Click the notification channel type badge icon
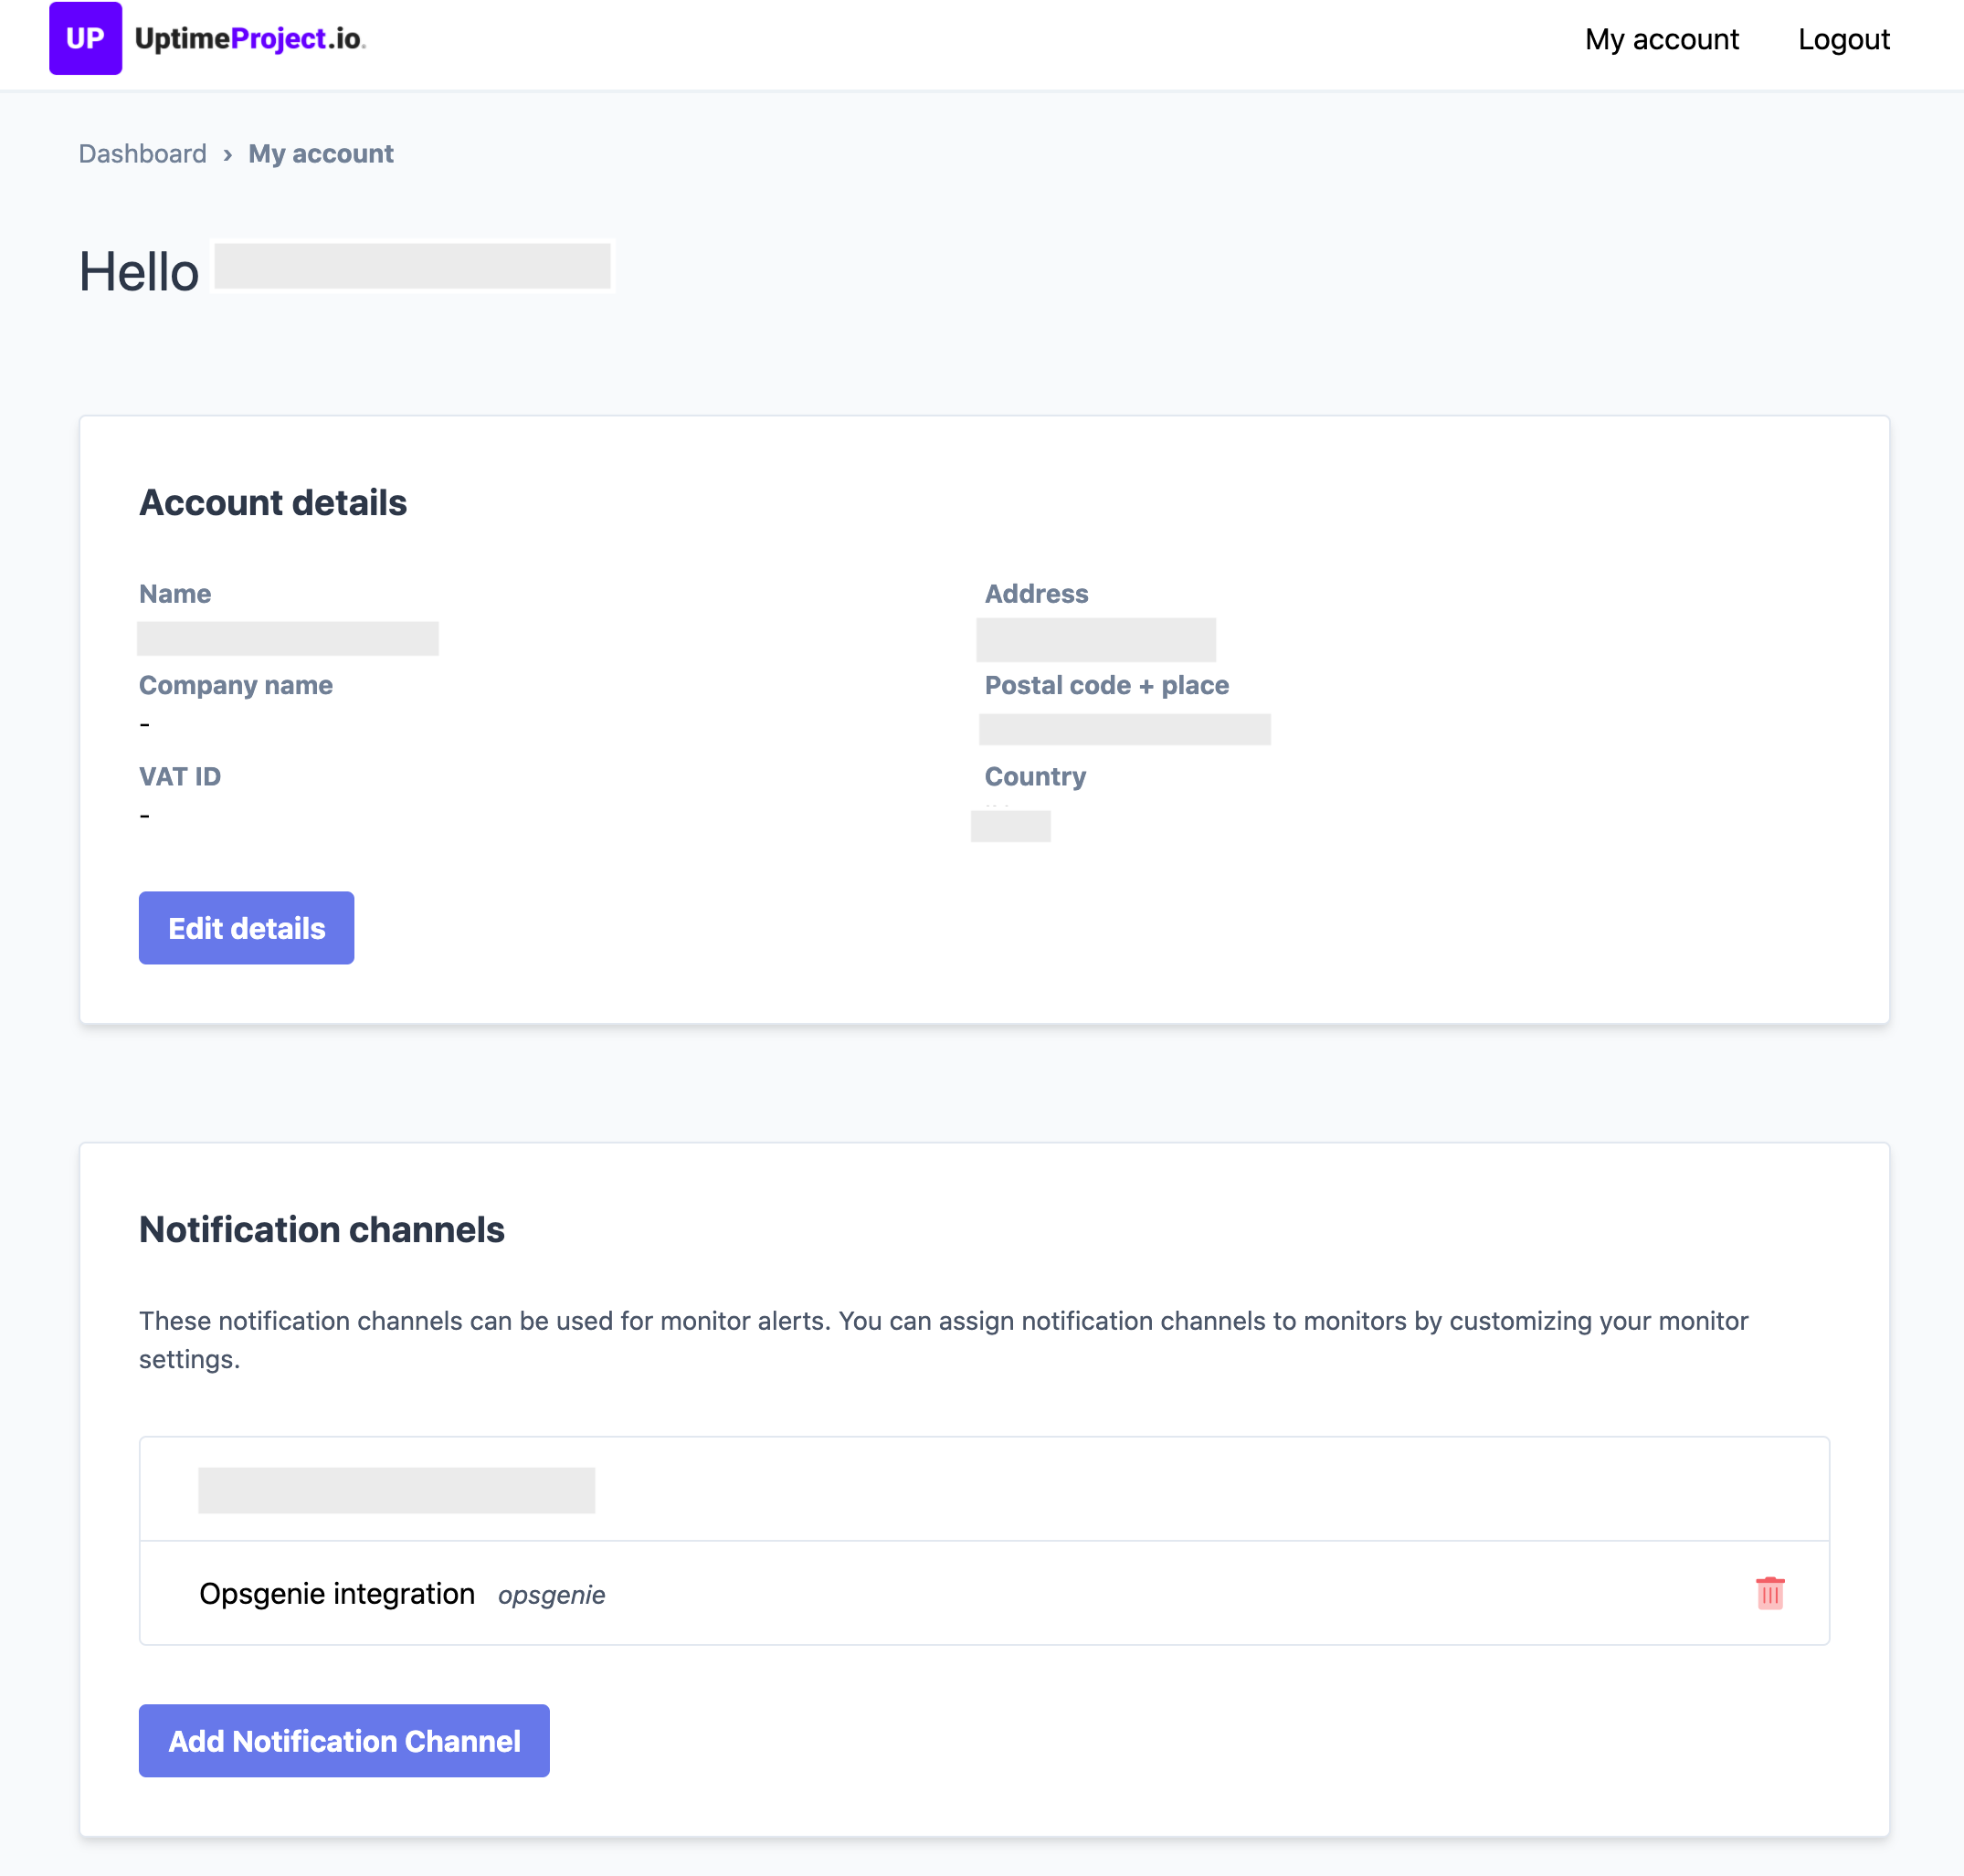1964x1876 pixels. [553, 1594]
